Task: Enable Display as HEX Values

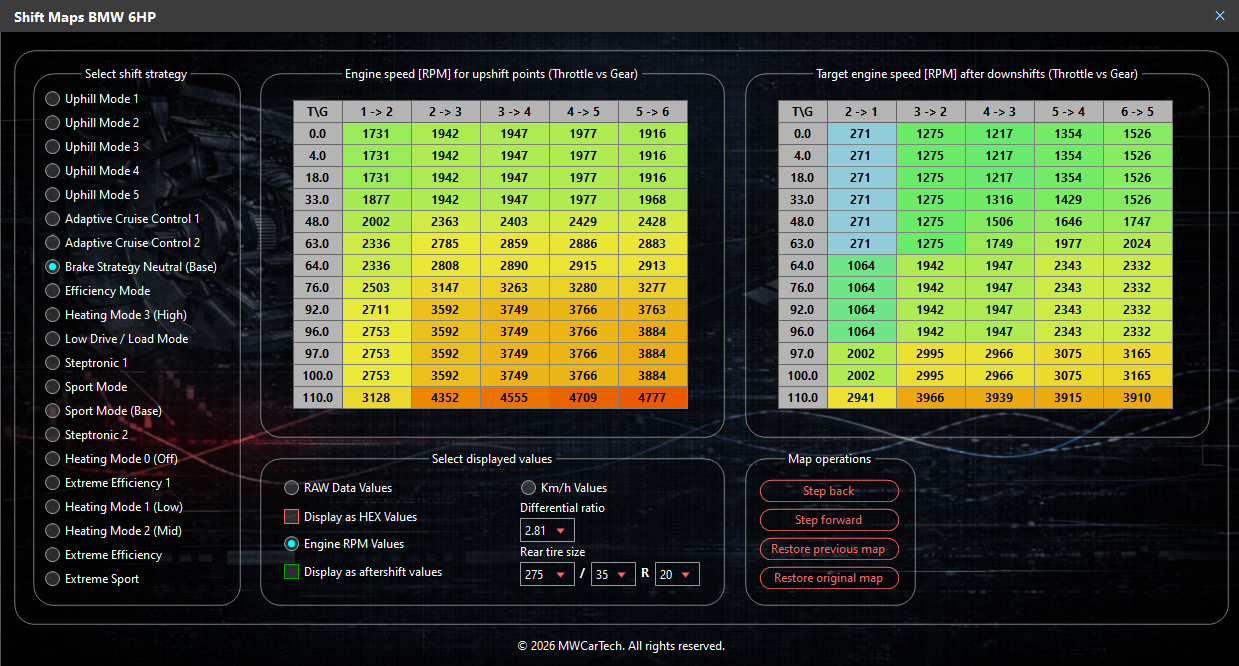Action: coord(291,516)
